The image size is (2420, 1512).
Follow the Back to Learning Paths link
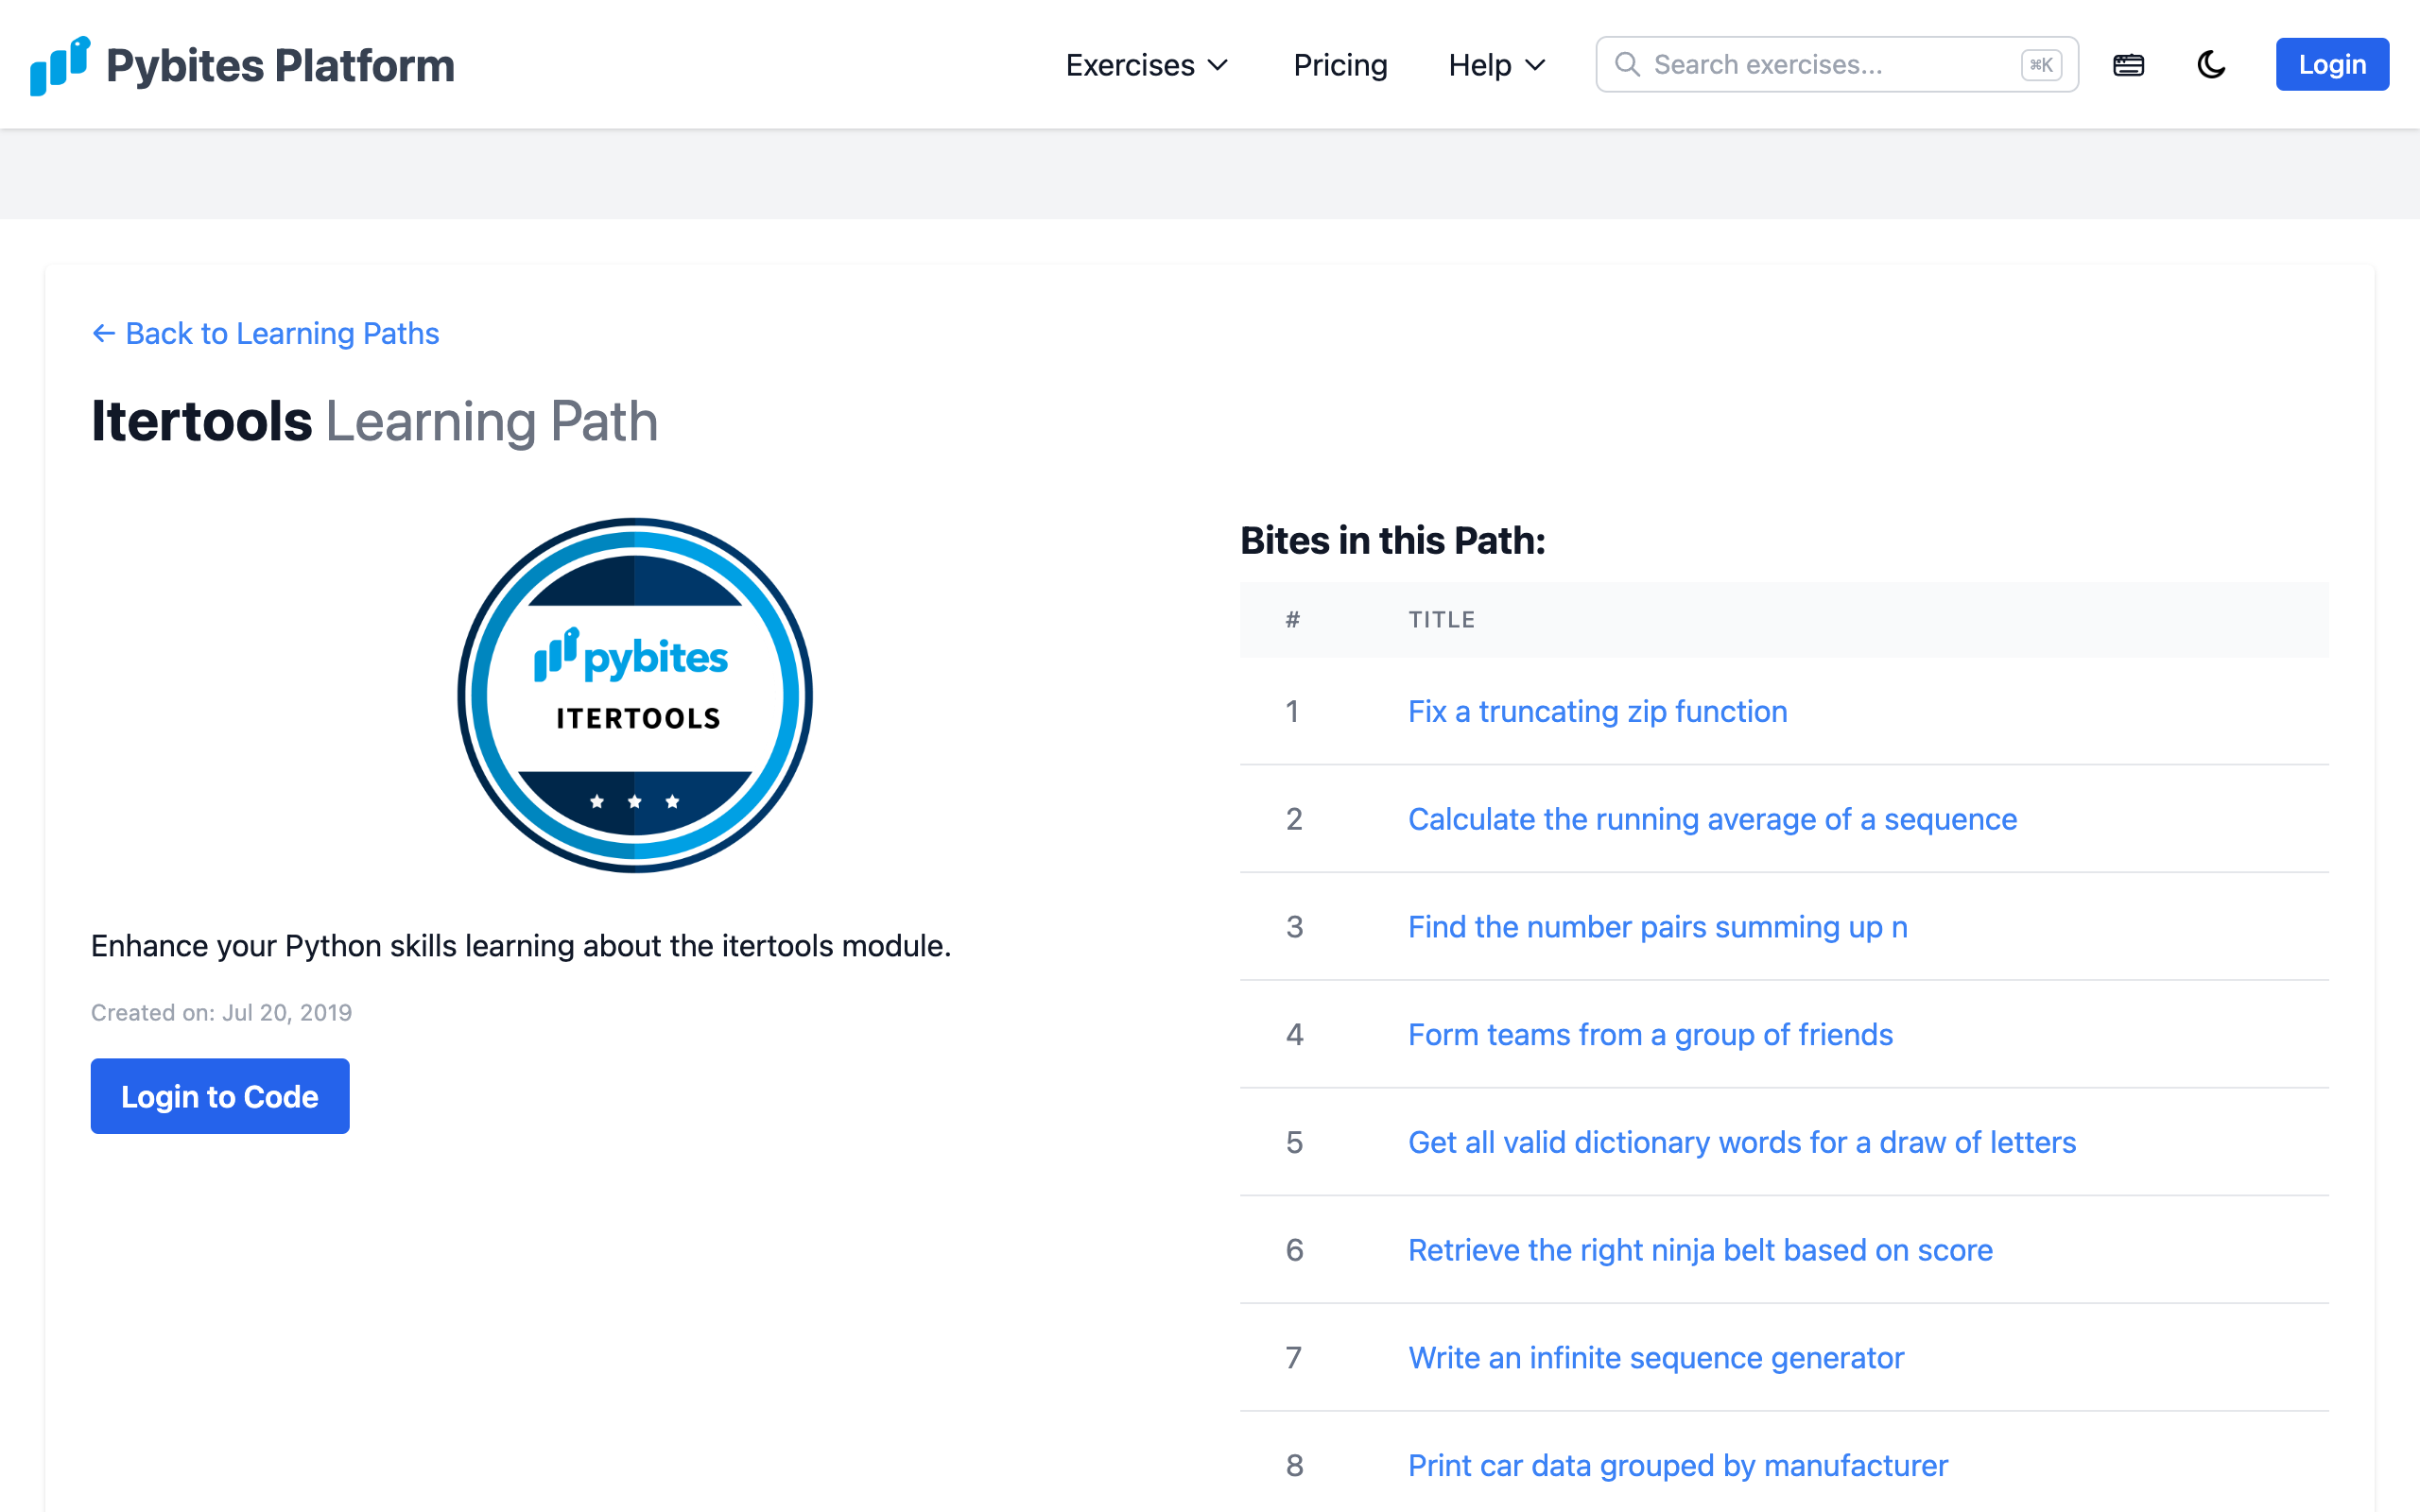[282, 333]
